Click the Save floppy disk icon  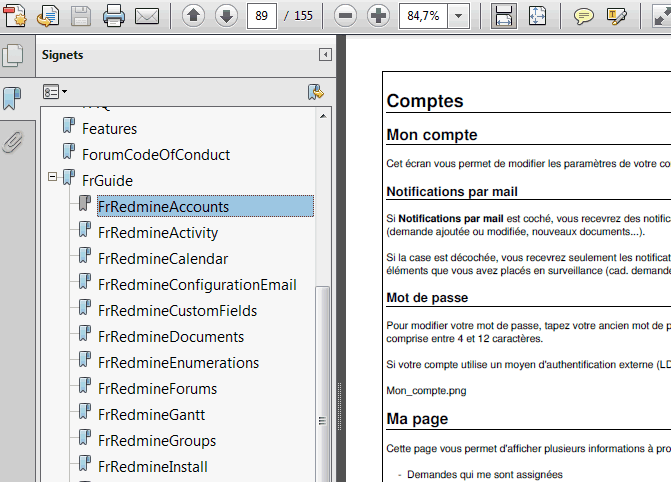[80, 16]
